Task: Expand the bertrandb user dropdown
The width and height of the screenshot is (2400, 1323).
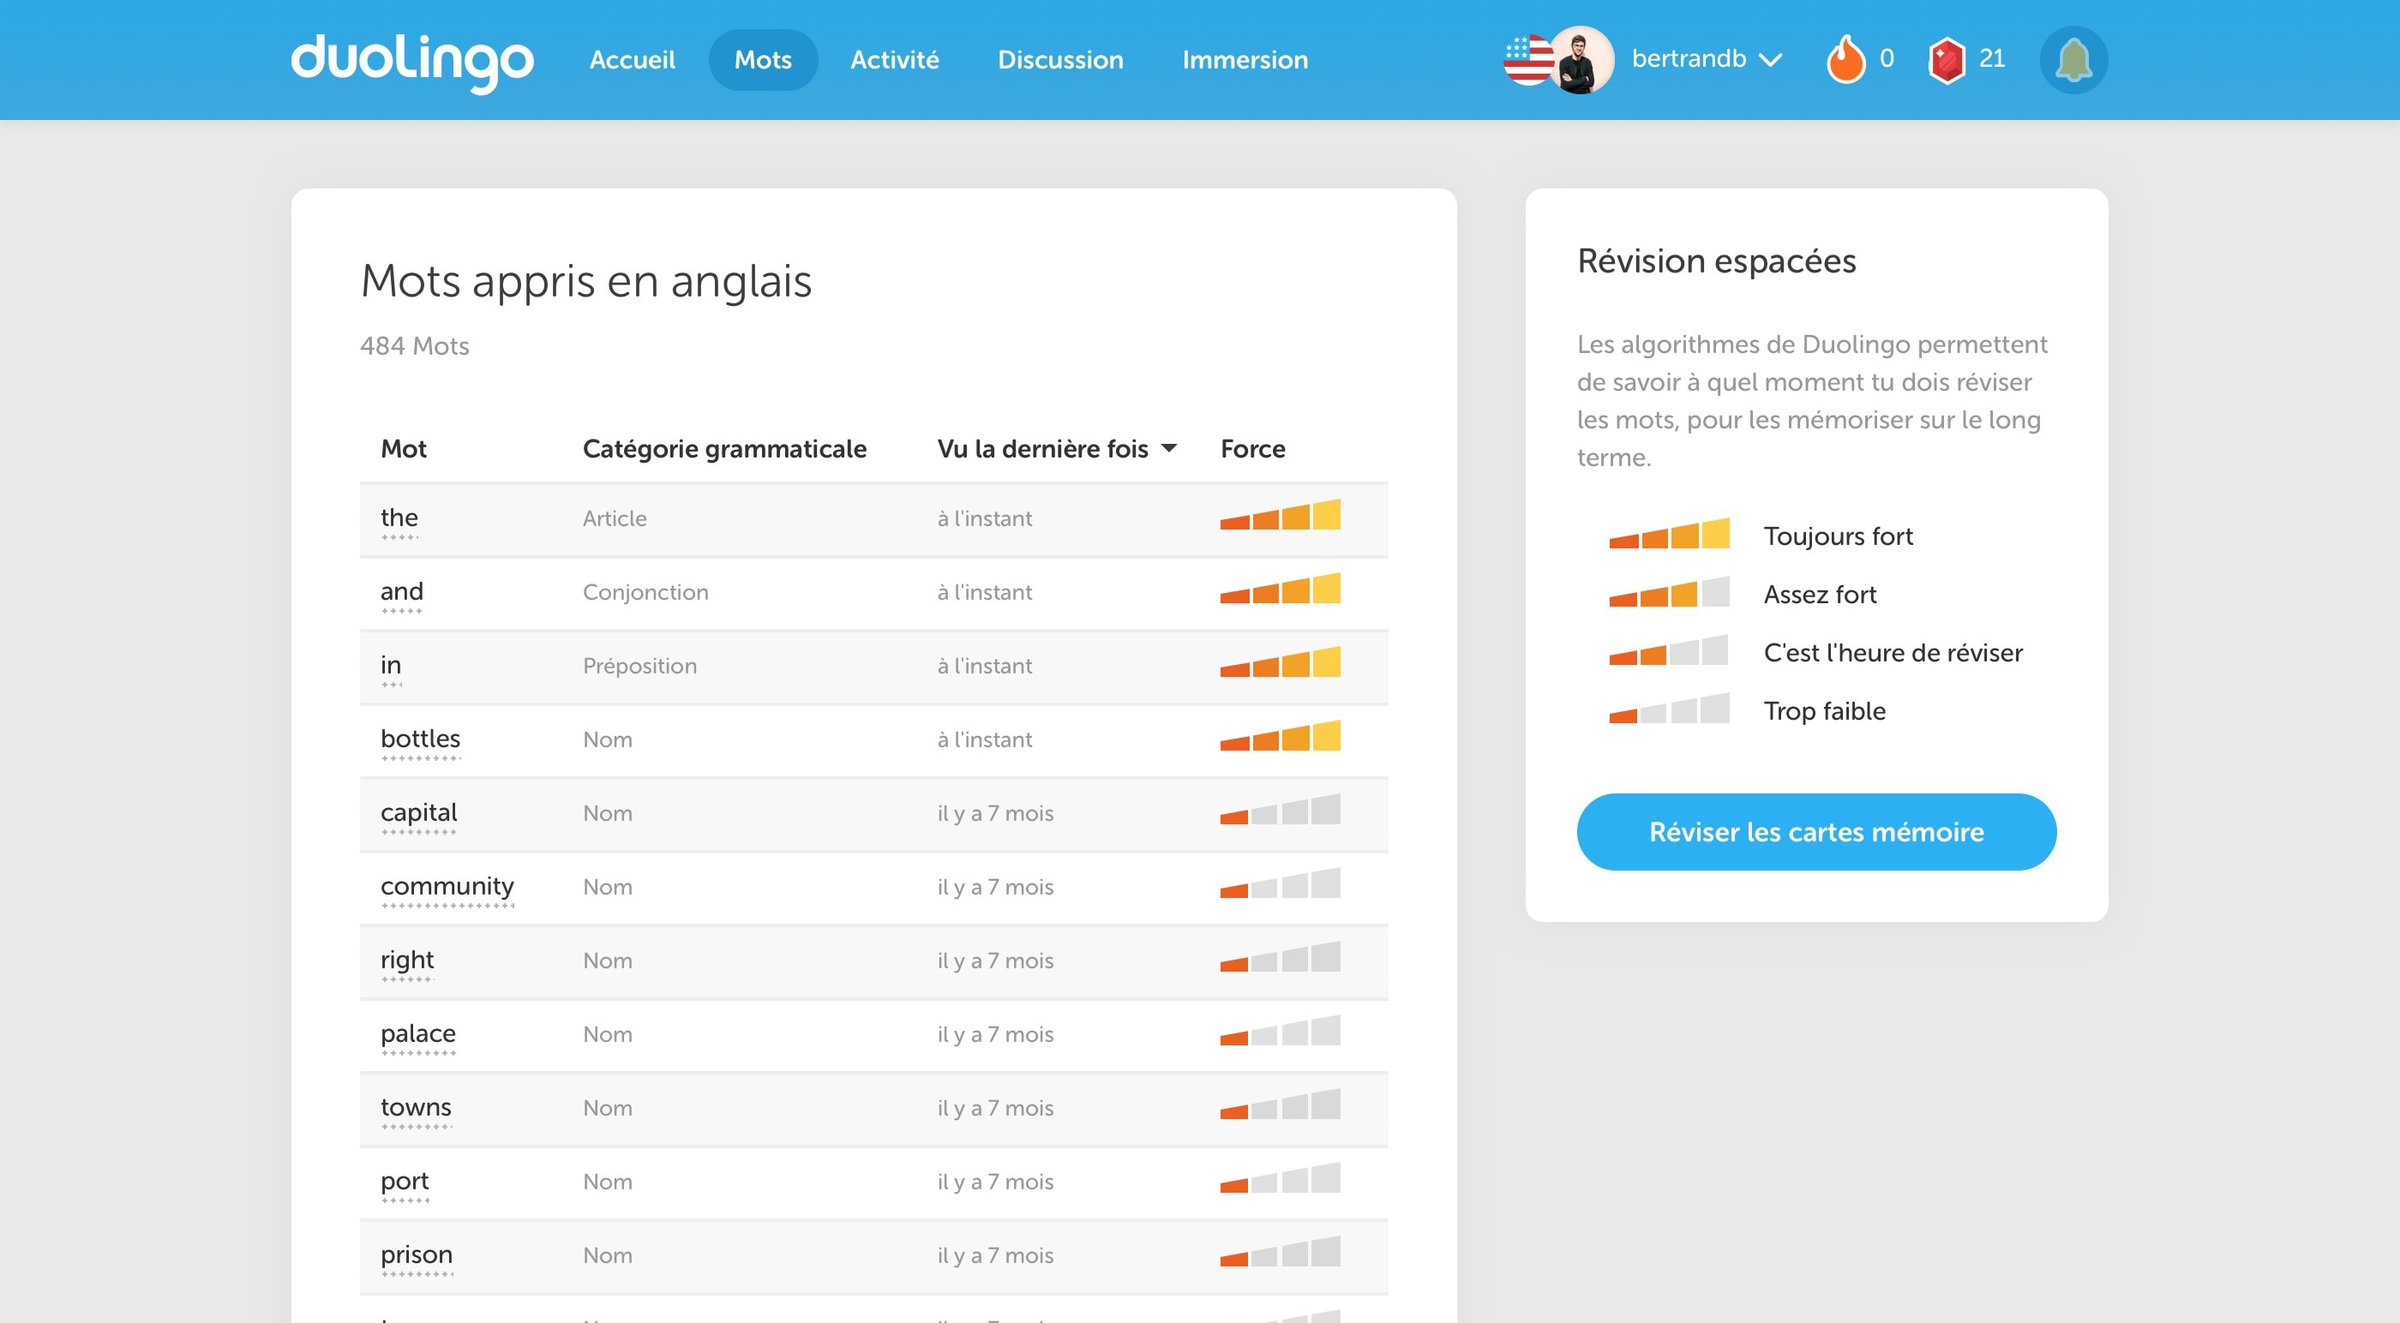Action: [x=1770, y=60]
